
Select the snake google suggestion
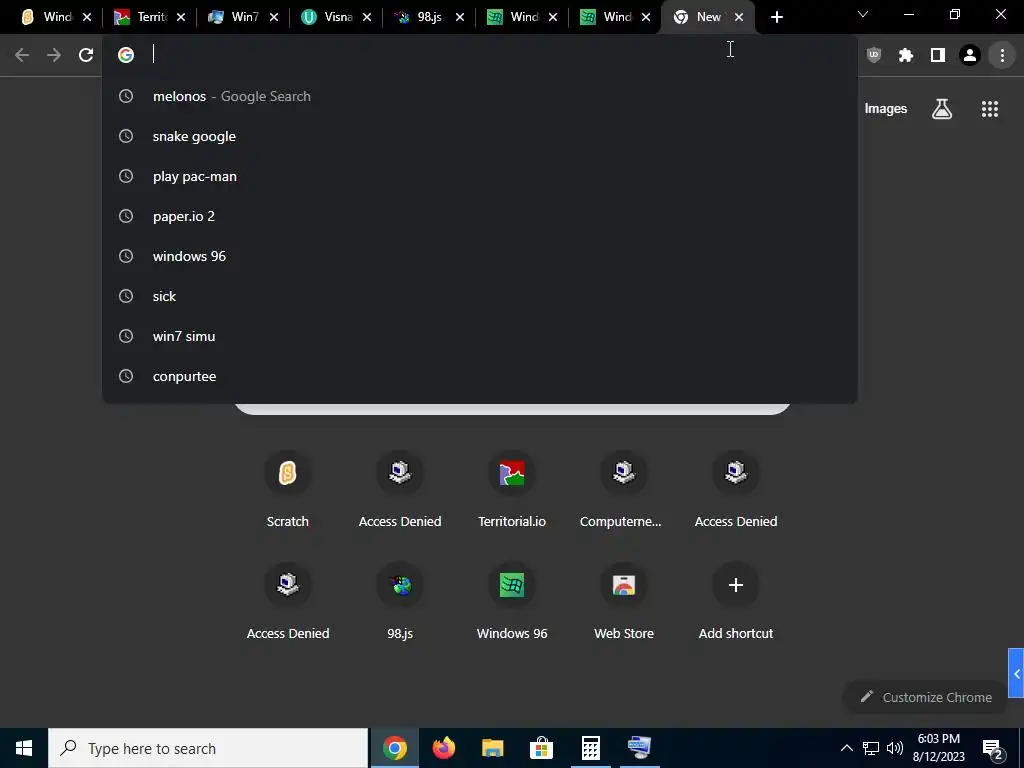(x=480, y=136)
